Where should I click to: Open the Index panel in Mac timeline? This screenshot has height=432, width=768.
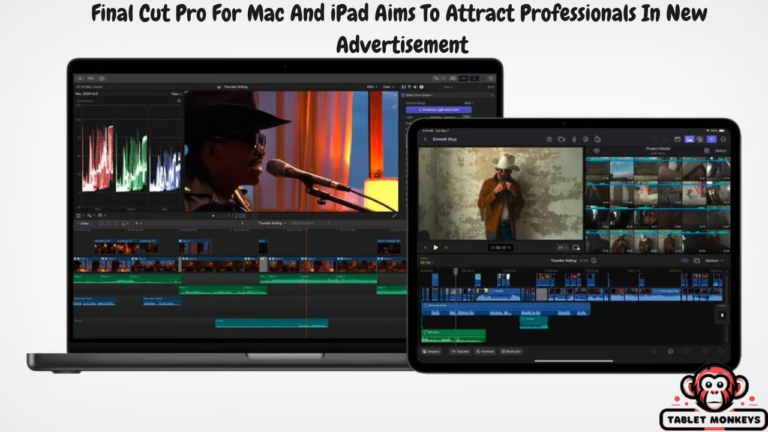tap(84, 223)
